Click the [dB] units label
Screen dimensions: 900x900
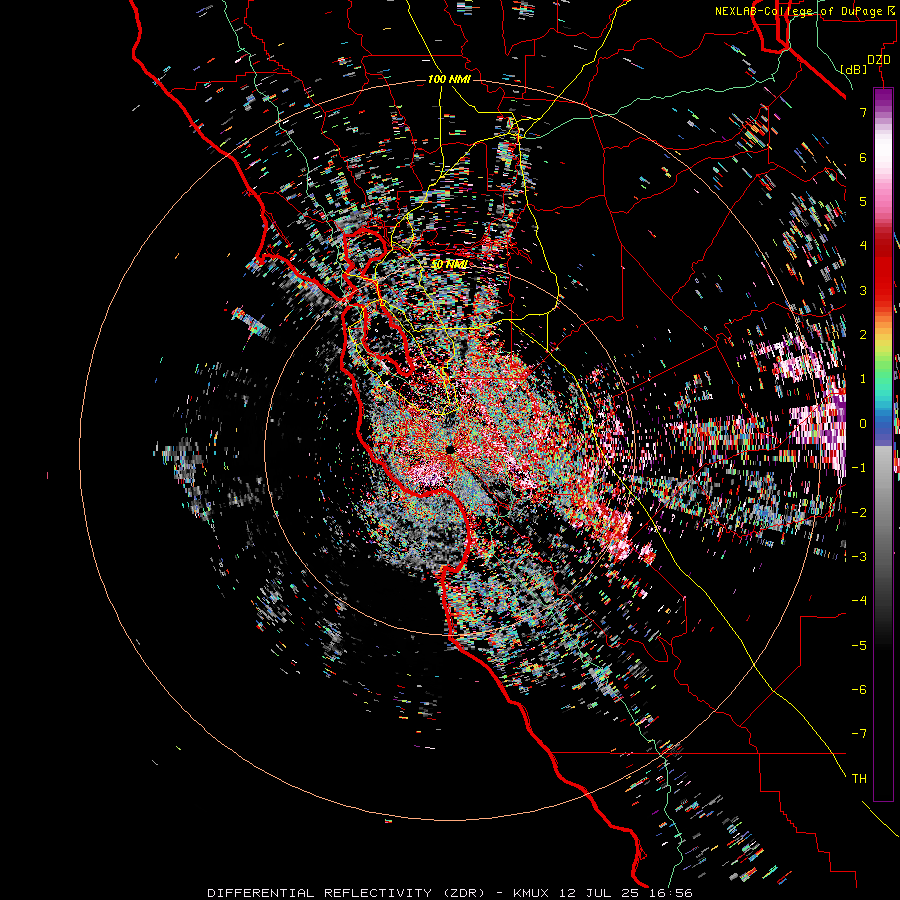tap(853, 69)
